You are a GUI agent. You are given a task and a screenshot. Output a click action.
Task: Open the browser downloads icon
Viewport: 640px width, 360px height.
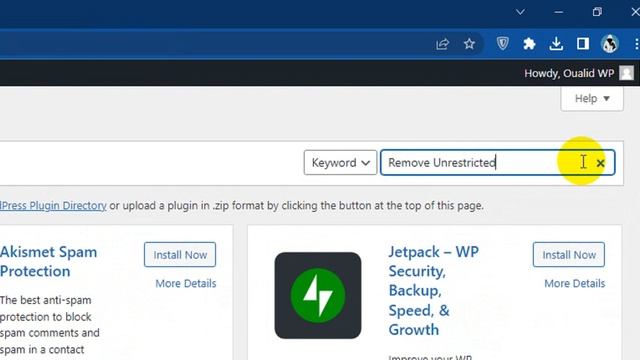(x=556, y=44)
